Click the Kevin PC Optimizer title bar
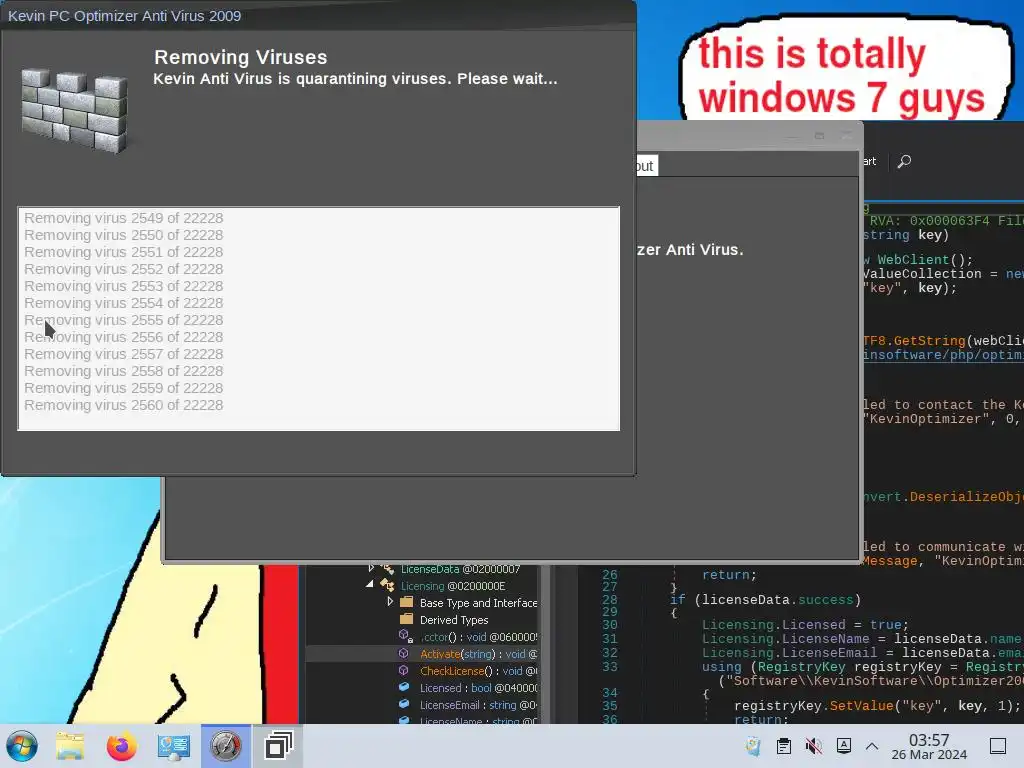The width and height of the screenshot is (1024, 768). click(318, 16)
